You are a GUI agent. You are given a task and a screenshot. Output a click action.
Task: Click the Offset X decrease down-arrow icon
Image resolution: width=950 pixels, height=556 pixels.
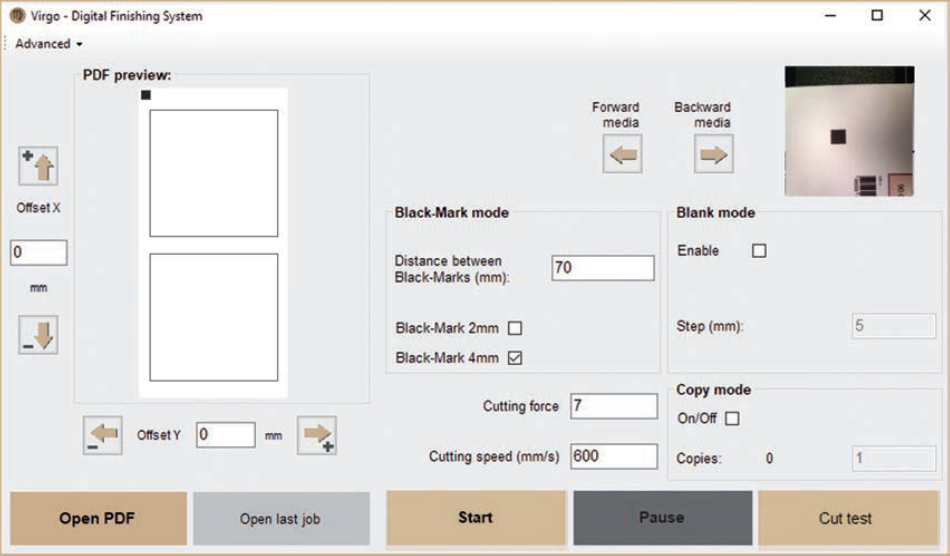click(x=38, y=334)
